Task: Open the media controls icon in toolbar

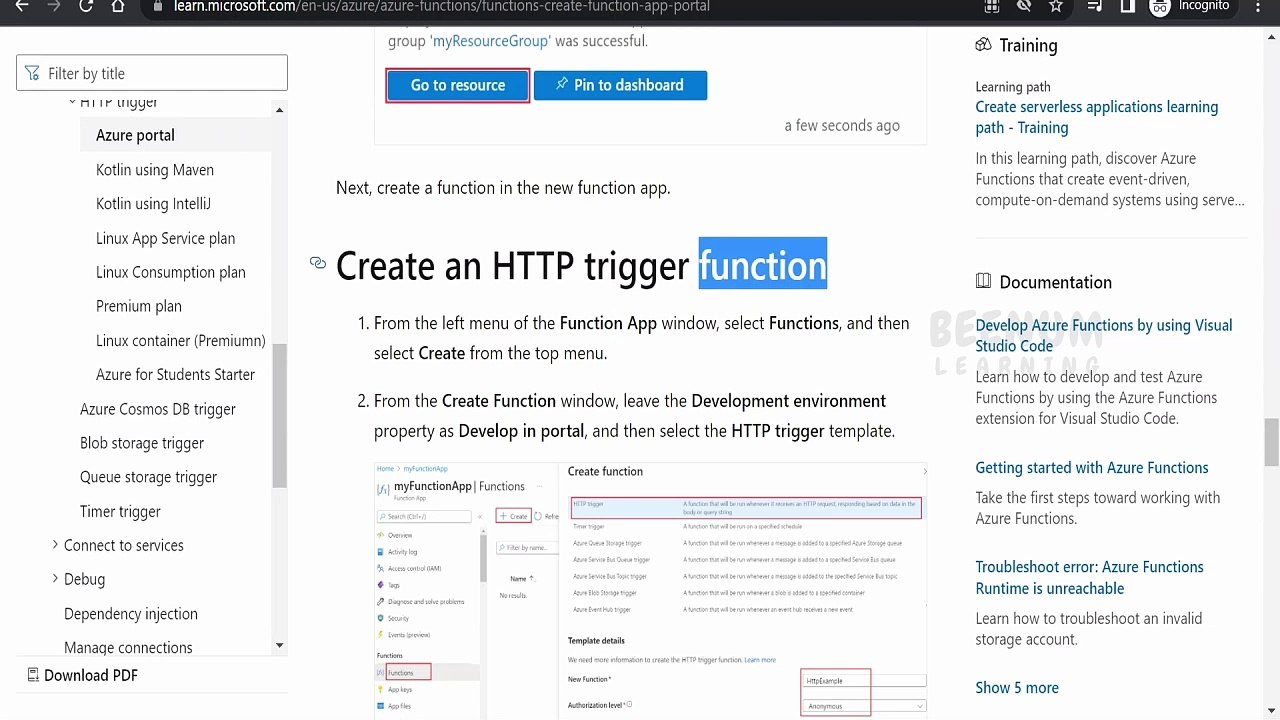Action: pyautogui.click(x=1095, y=6)
